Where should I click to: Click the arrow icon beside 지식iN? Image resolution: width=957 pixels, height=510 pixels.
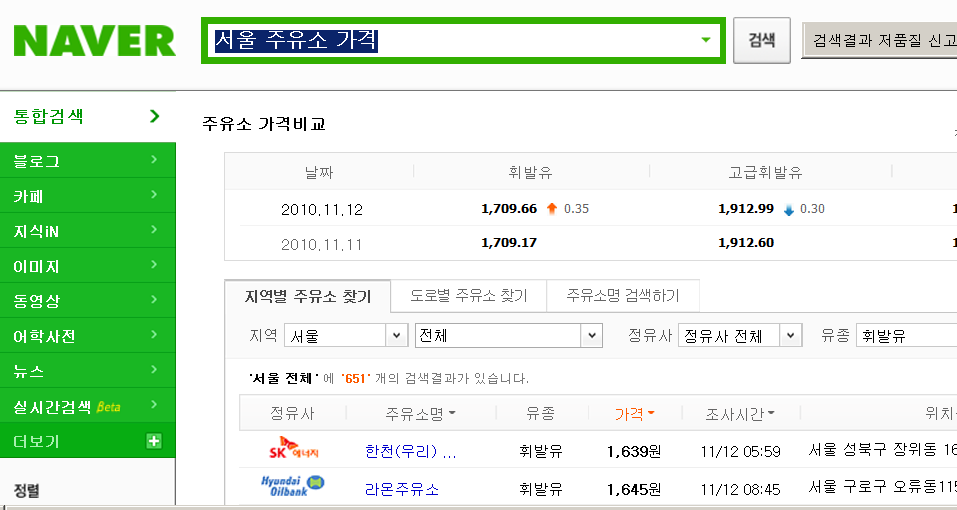(154, 229)
